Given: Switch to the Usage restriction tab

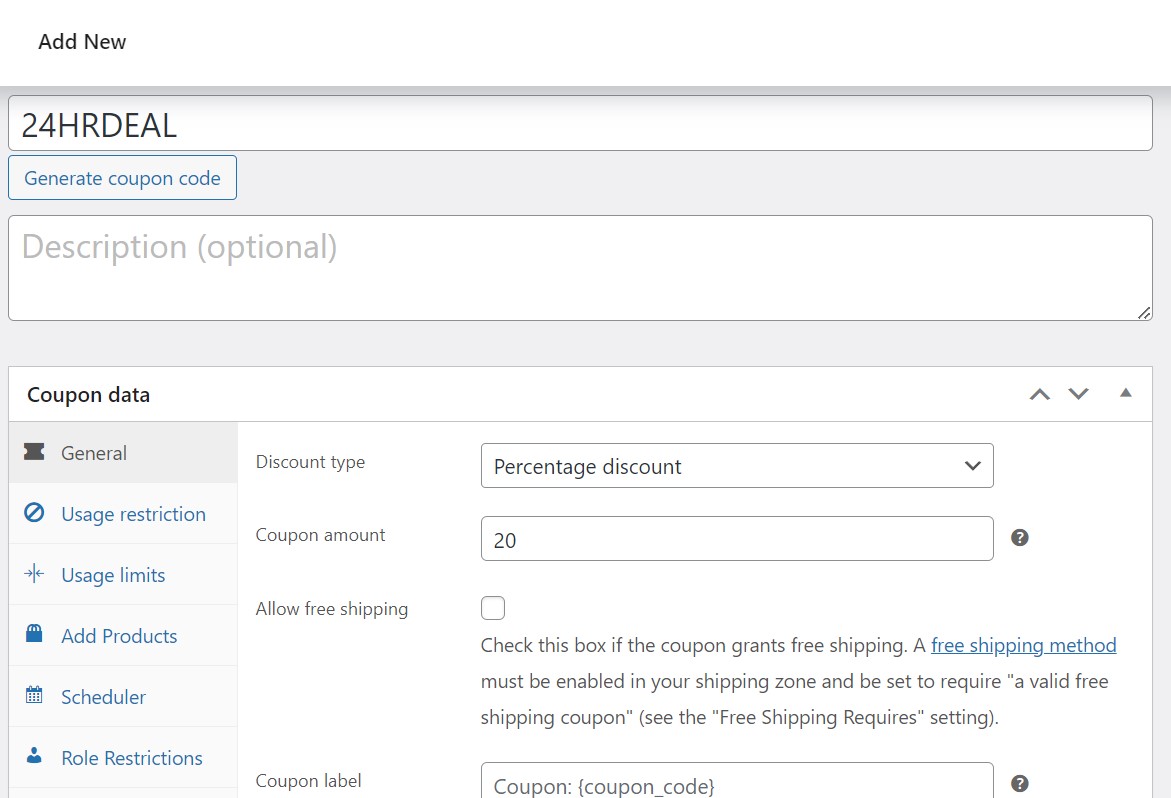Looking at the screenshot, I should 133,514.
